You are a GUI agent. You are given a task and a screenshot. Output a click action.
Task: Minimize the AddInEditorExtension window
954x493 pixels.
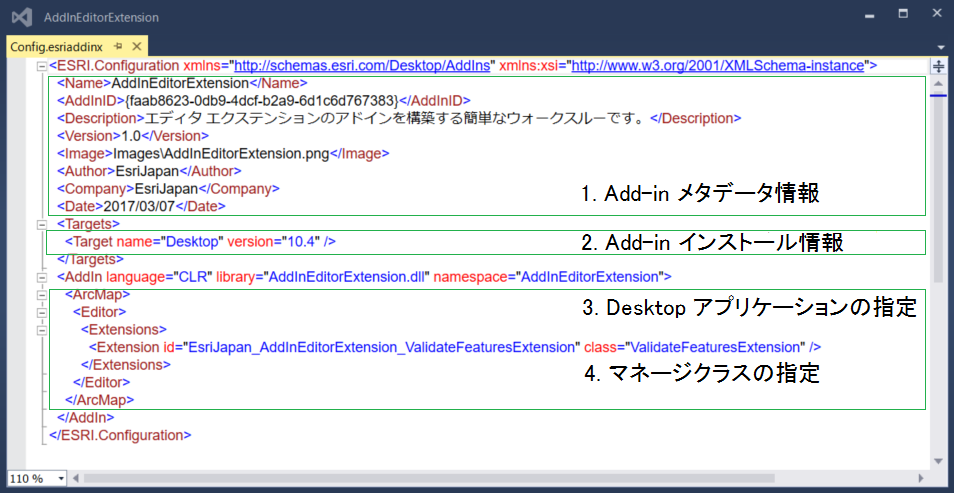[869, 18]
